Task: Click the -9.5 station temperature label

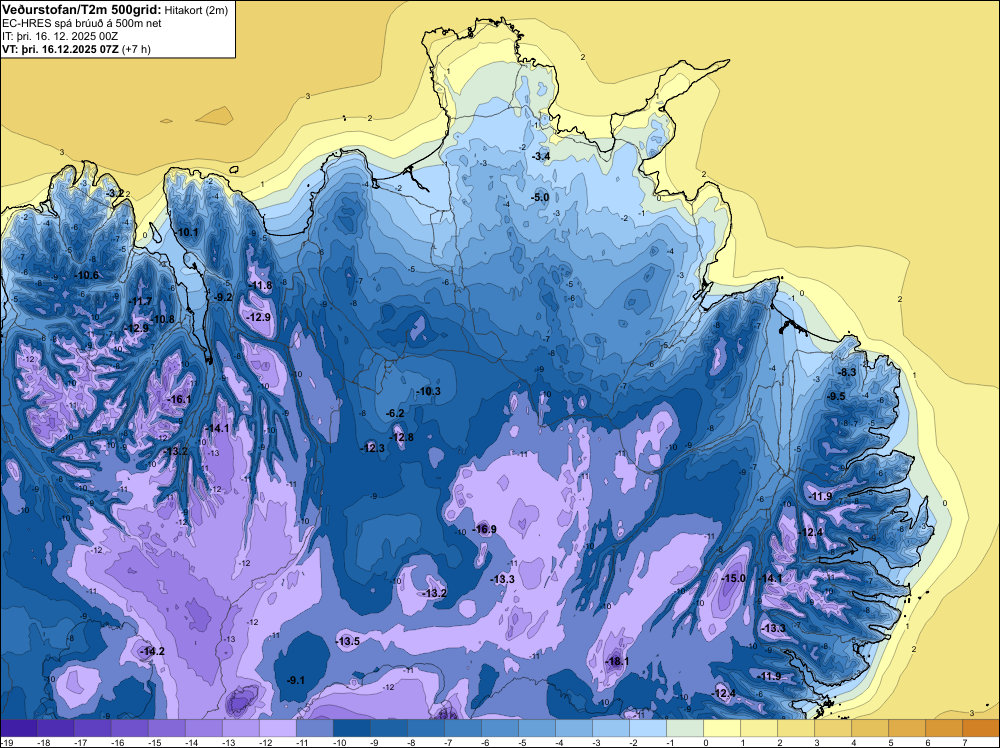Action: (x=836, y=396)
